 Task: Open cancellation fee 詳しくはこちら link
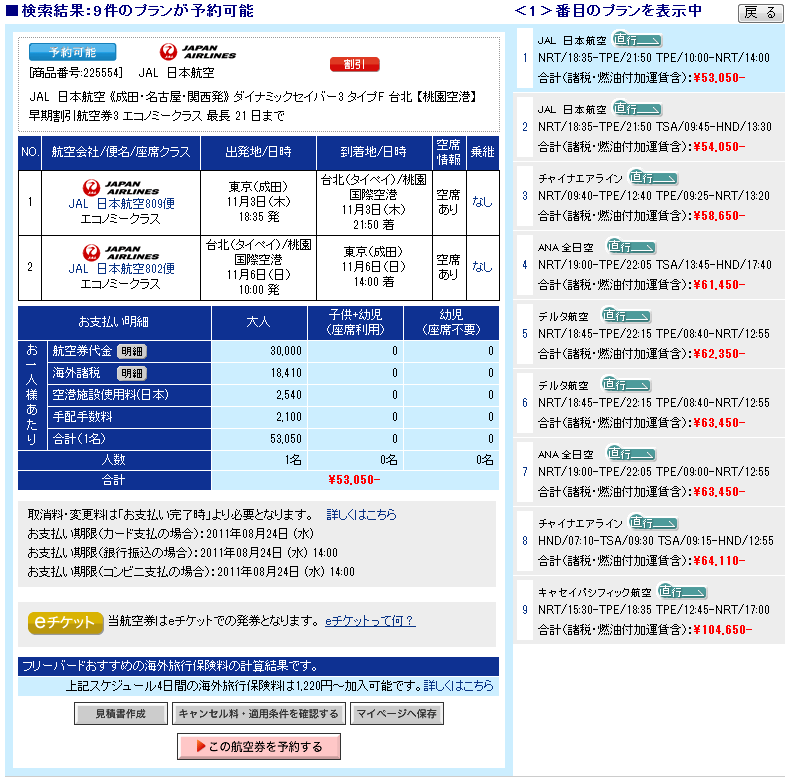tap(361, 514)
